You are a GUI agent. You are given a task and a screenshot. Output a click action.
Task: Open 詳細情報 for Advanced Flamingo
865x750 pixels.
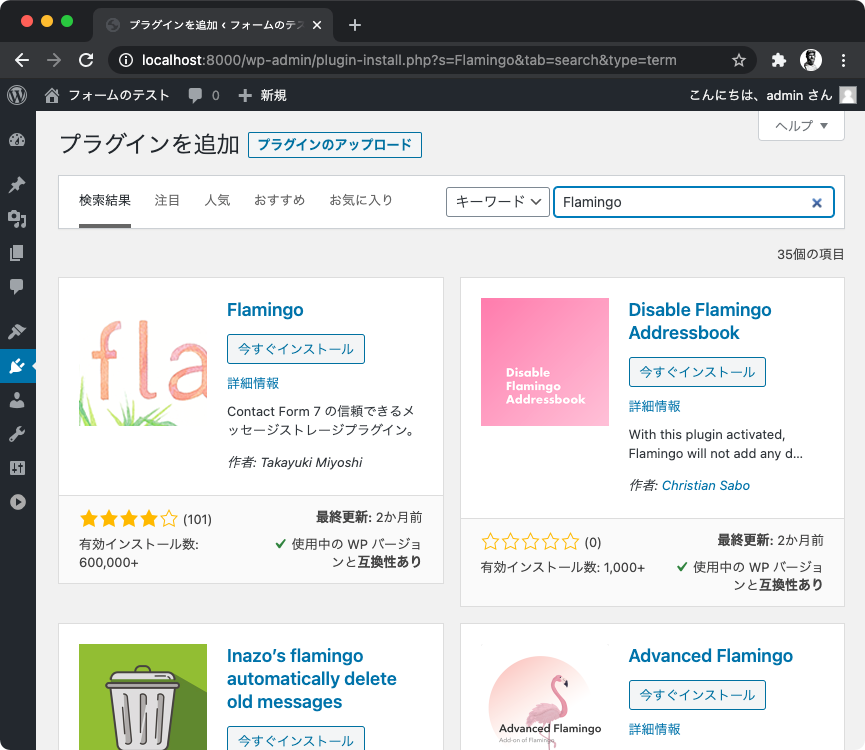pyautogui.click(x=655, y=729)
